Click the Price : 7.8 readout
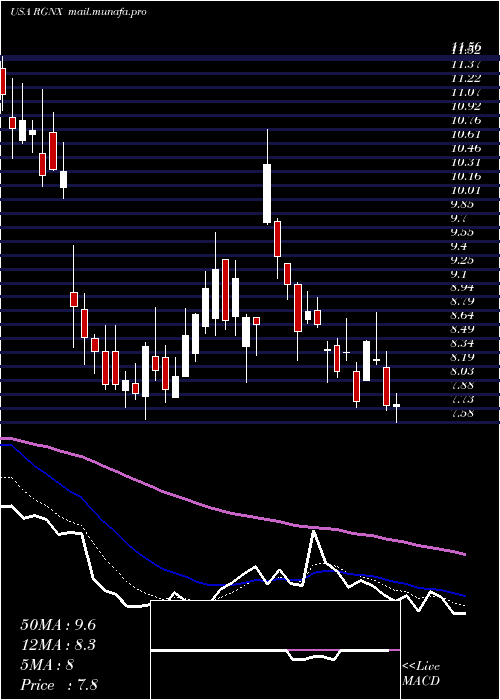This screenshot has height=700, width=500. tap(59, 685)
